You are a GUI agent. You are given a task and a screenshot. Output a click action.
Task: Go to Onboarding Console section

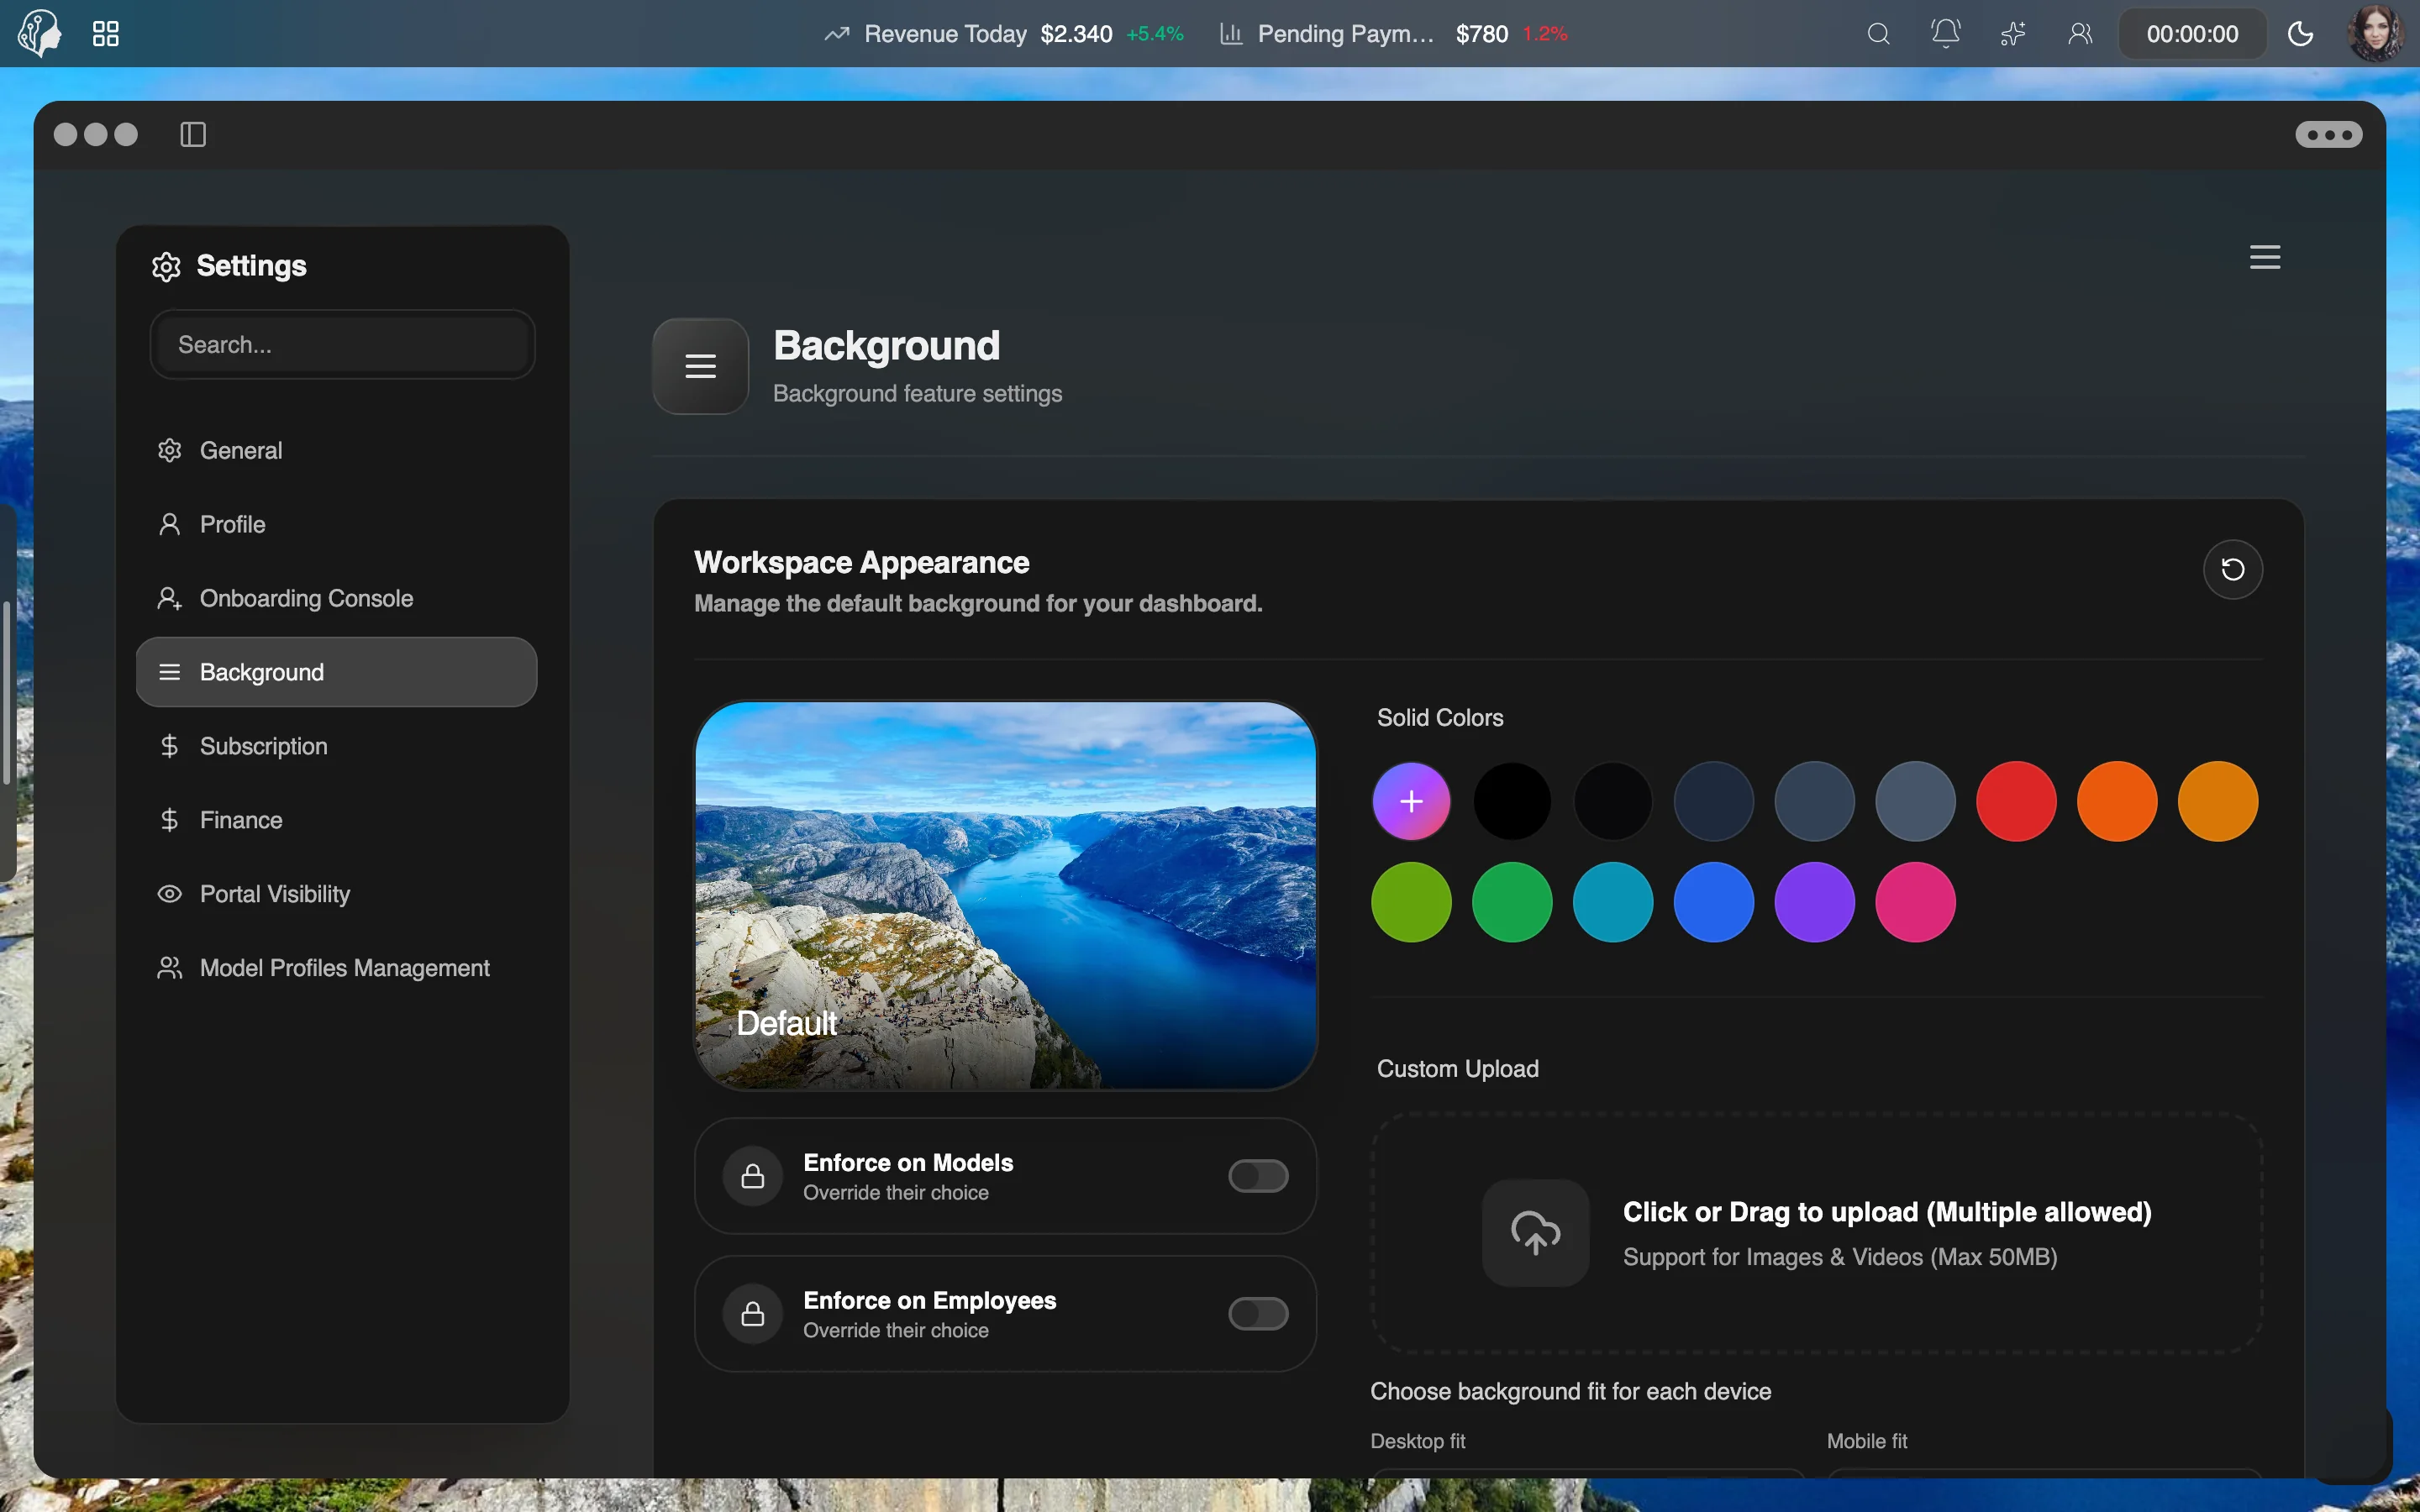336,598
